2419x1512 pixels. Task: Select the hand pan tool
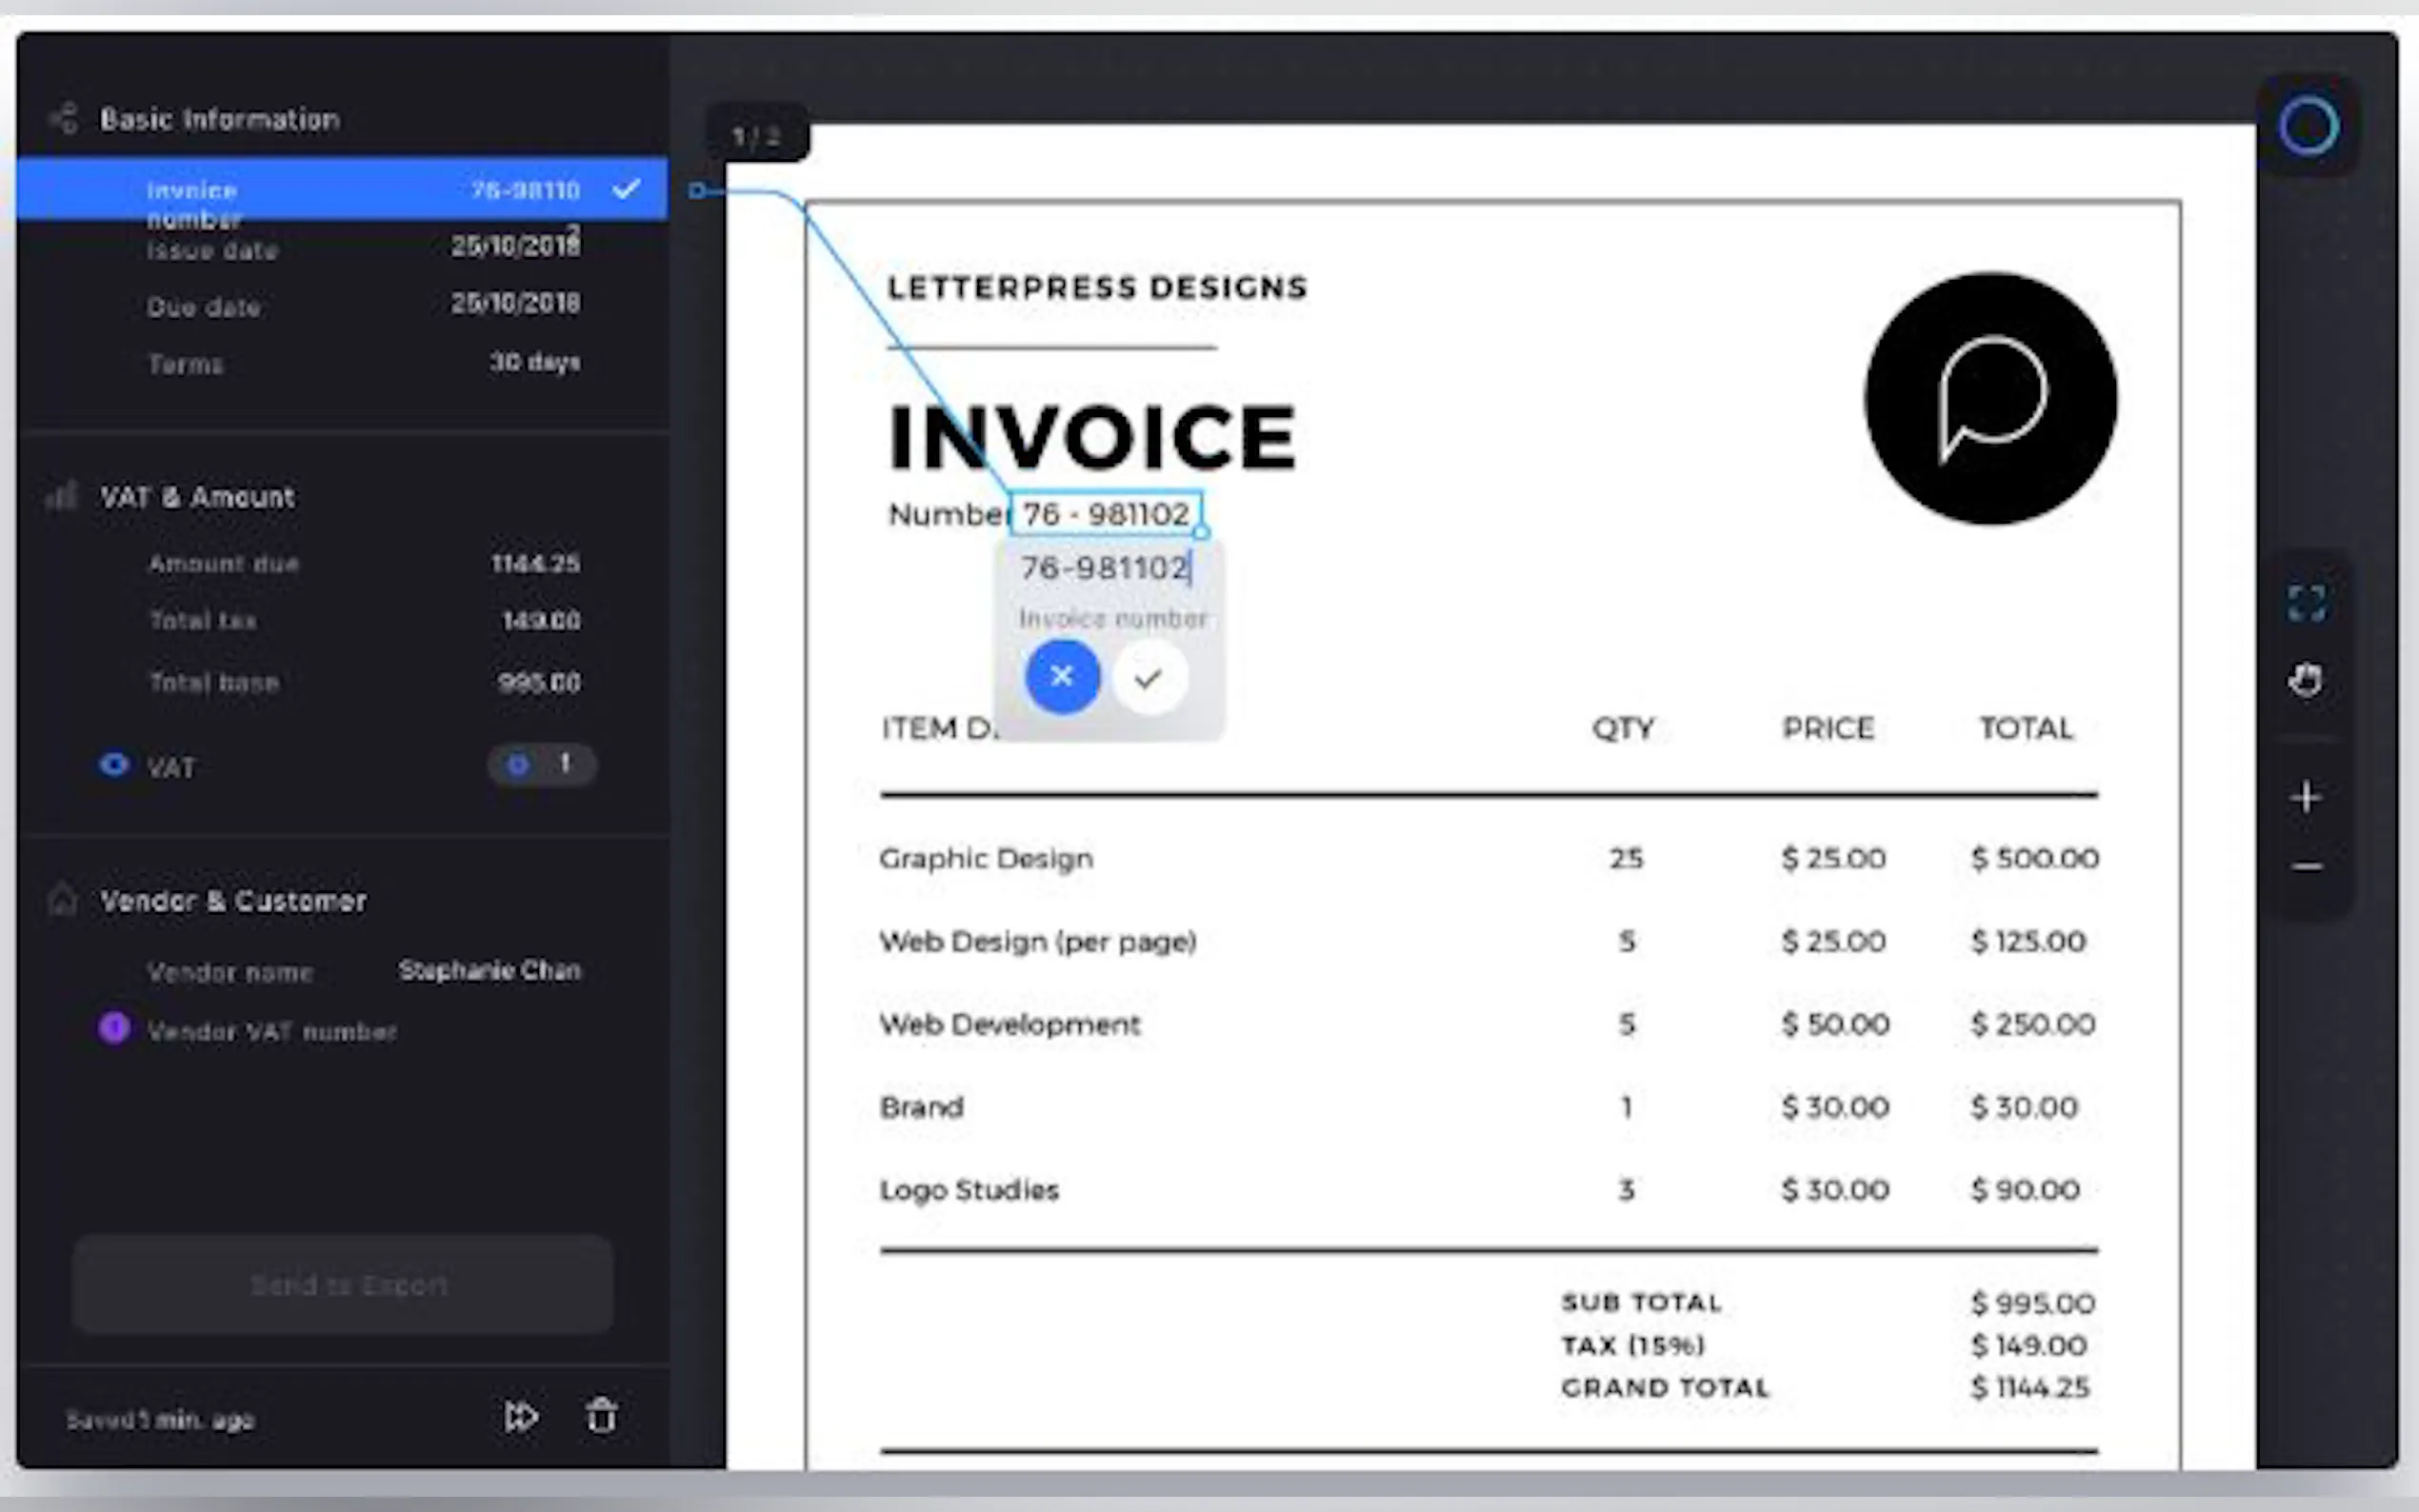(x=2306, y=680)
